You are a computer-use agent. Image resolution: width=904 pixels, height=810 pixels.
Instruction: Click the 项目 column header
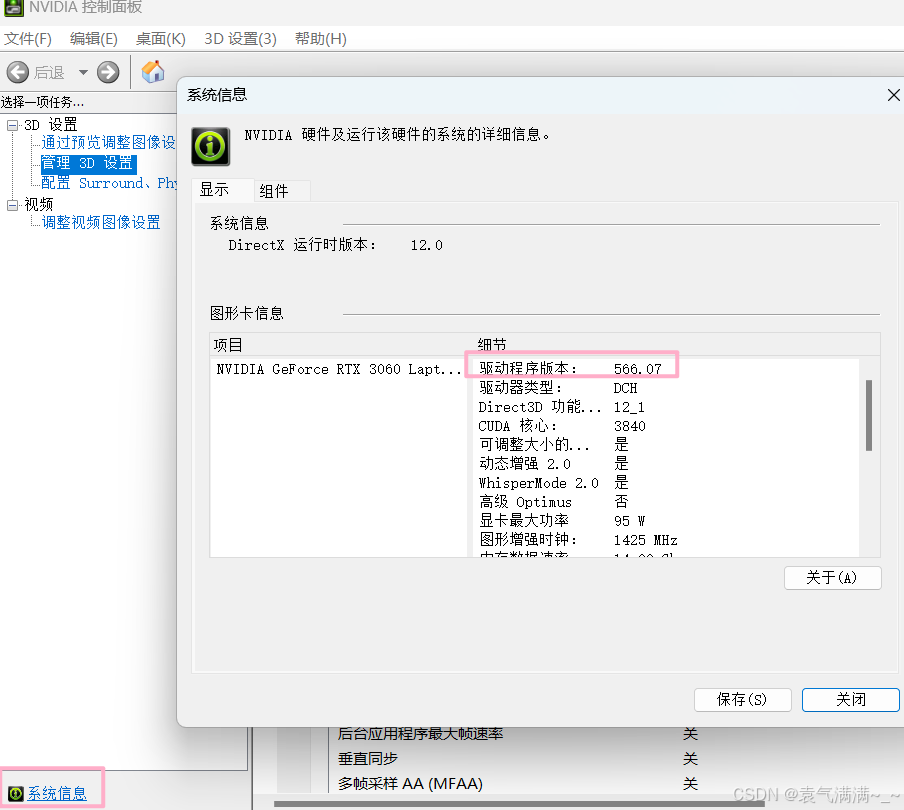coord(228,345)
